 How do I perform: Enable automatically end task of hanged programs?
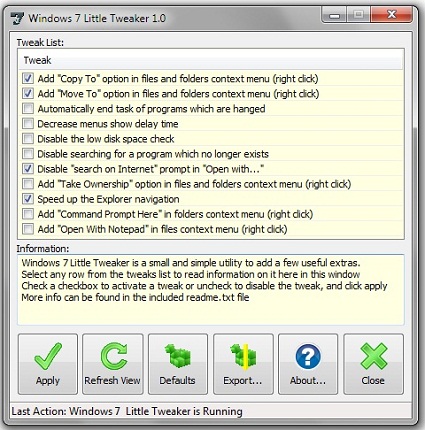pos(28,108)
